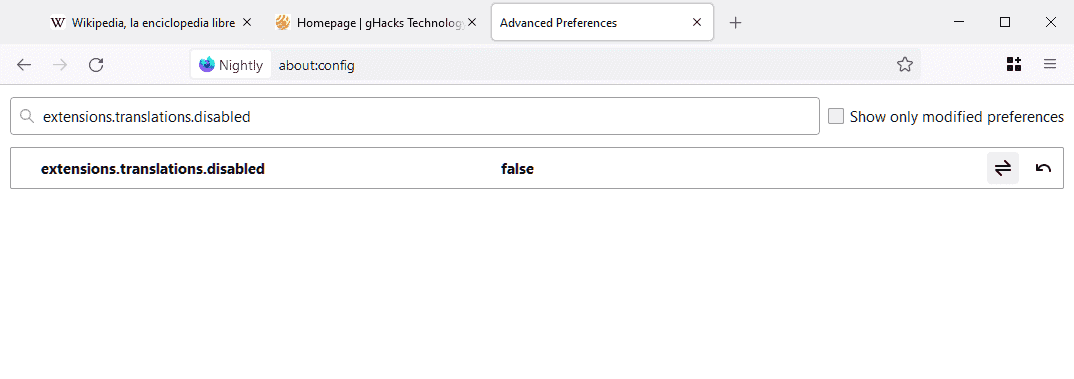This screenshot has width=1074, height=379.
Task: Enable Show only modified preferences checkbox
Action: (836, 116)
